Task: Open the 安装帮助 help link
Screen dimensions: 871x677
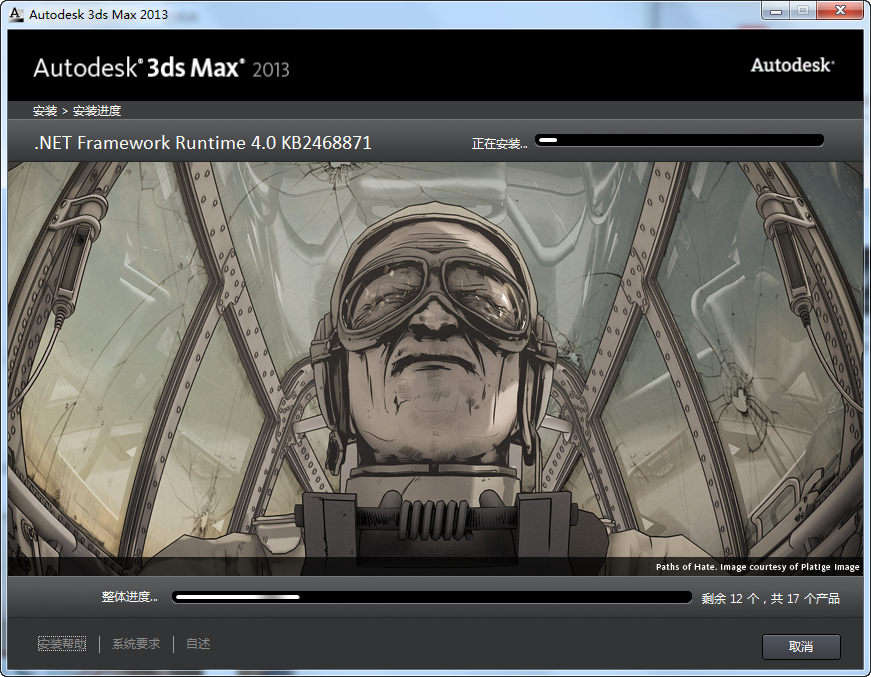Action: point(62,644)
